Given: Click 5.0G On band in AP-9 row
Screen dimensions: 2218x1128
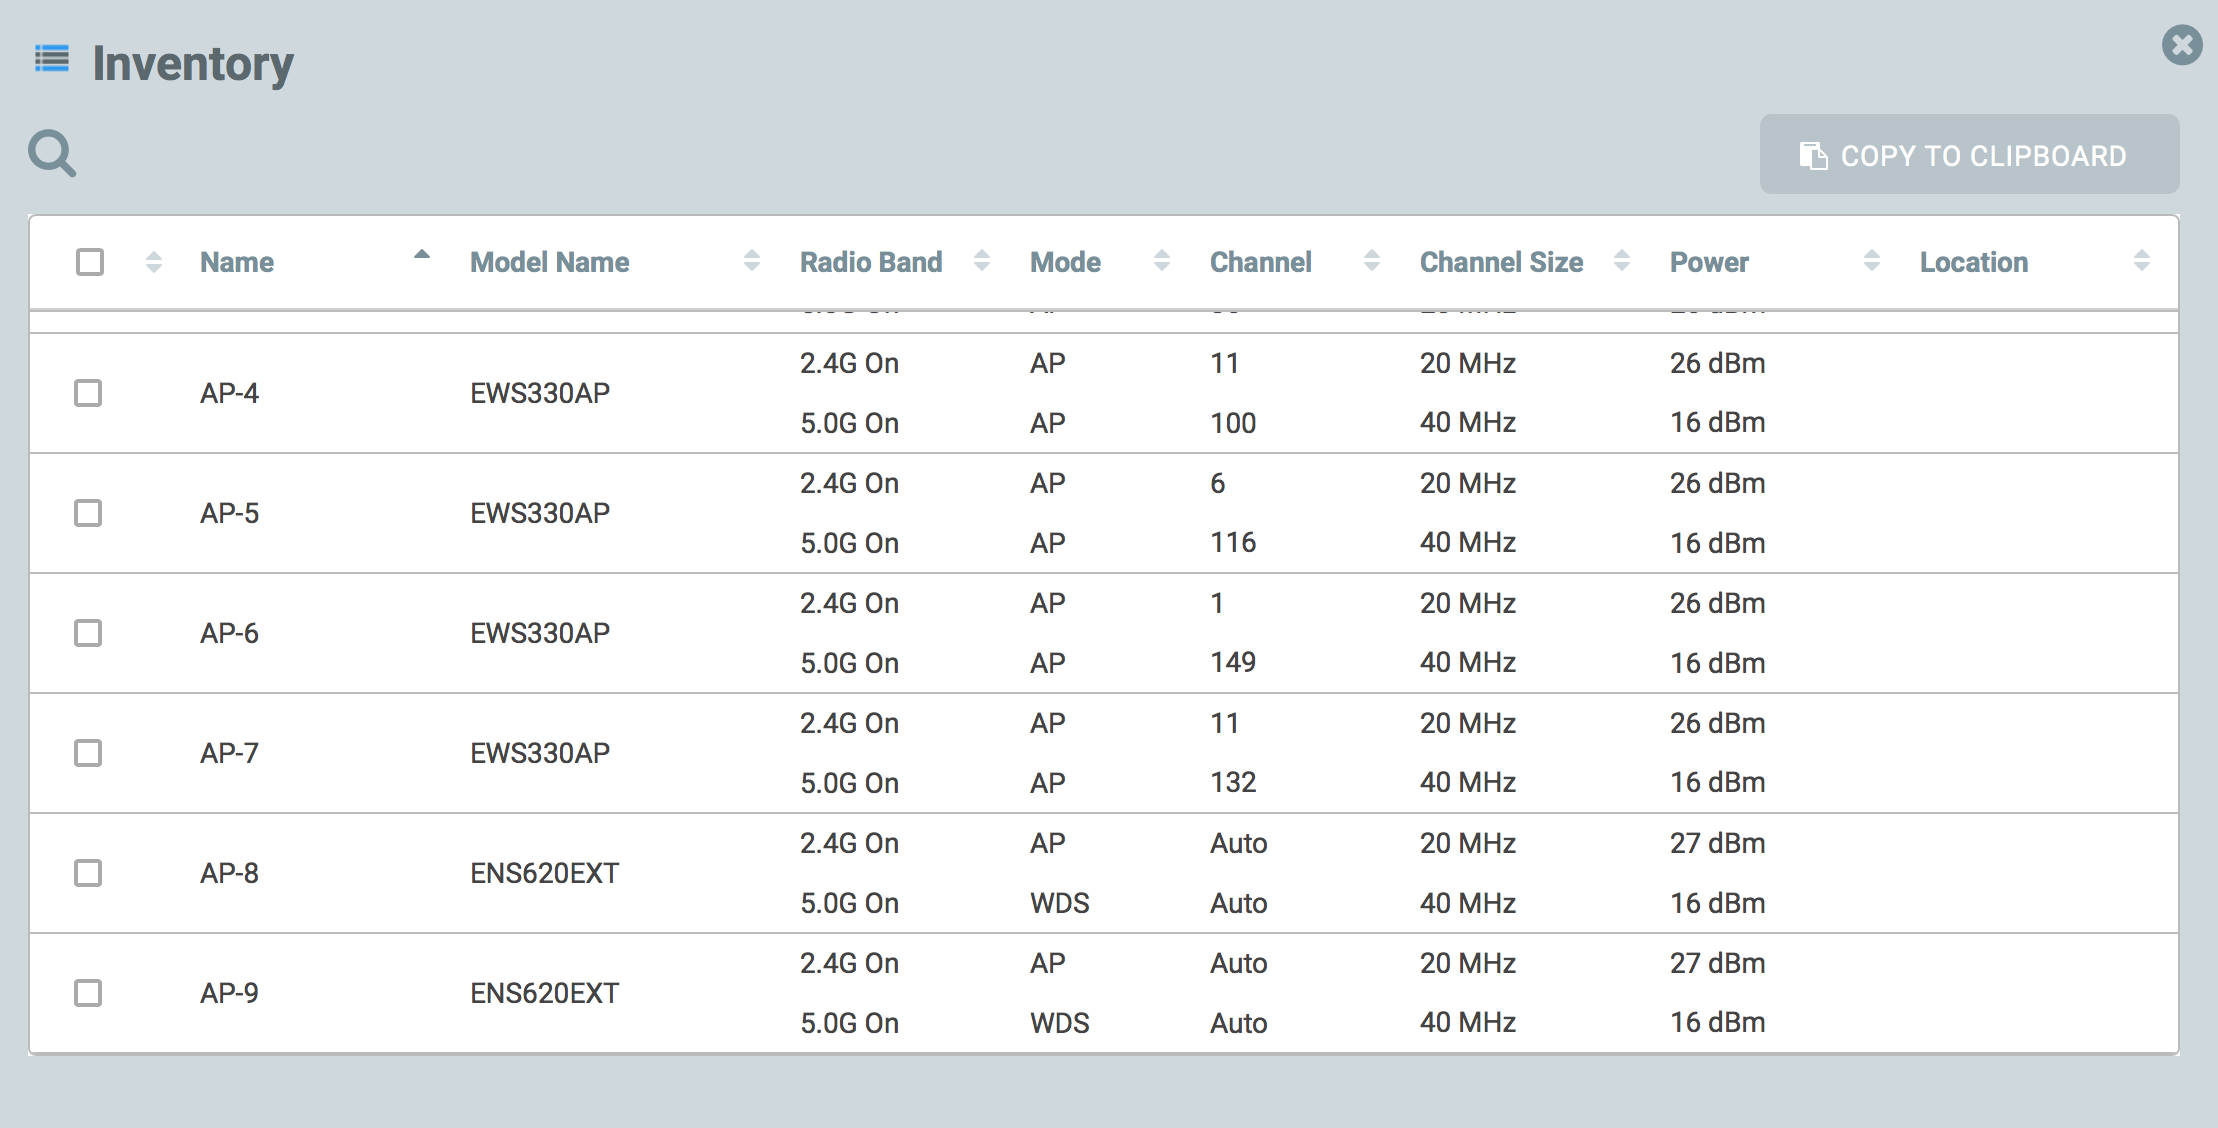Looking at the screenshot, I should (849, 1023).
